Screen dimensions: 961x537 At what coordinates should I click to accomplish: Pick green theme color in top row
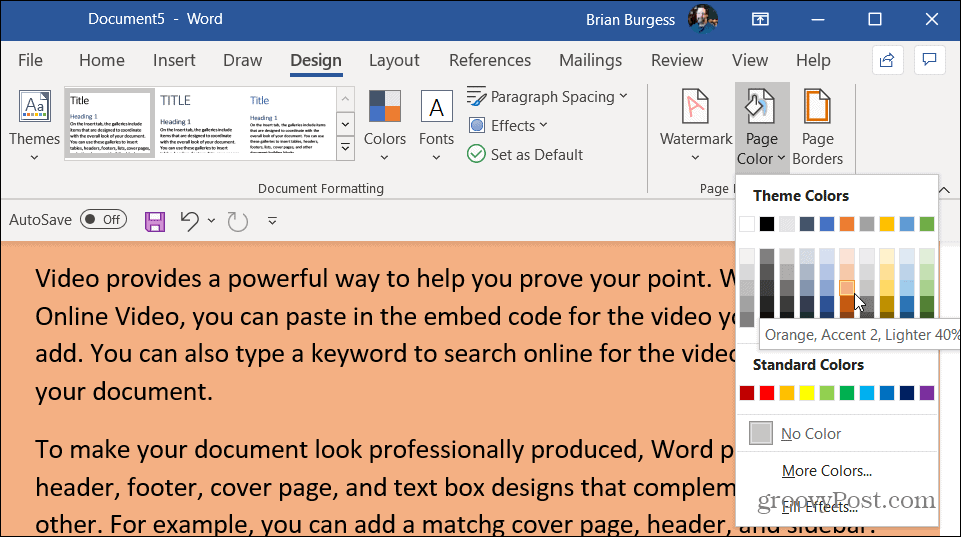(927, 224)
